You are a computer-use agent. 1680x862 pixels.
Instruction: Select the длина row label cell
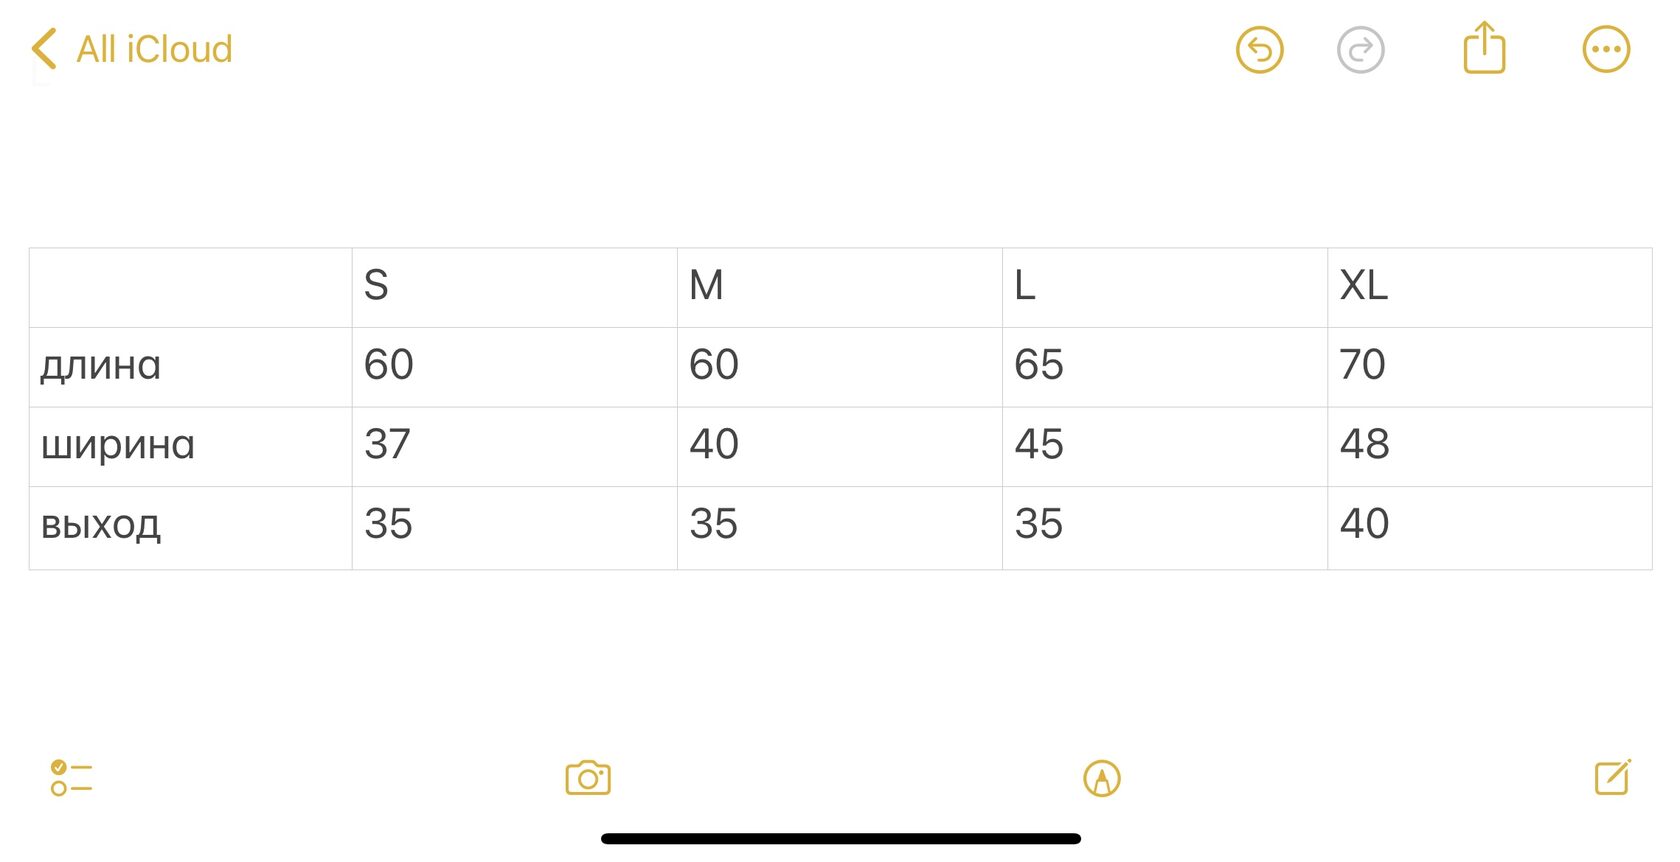[191, 367]
